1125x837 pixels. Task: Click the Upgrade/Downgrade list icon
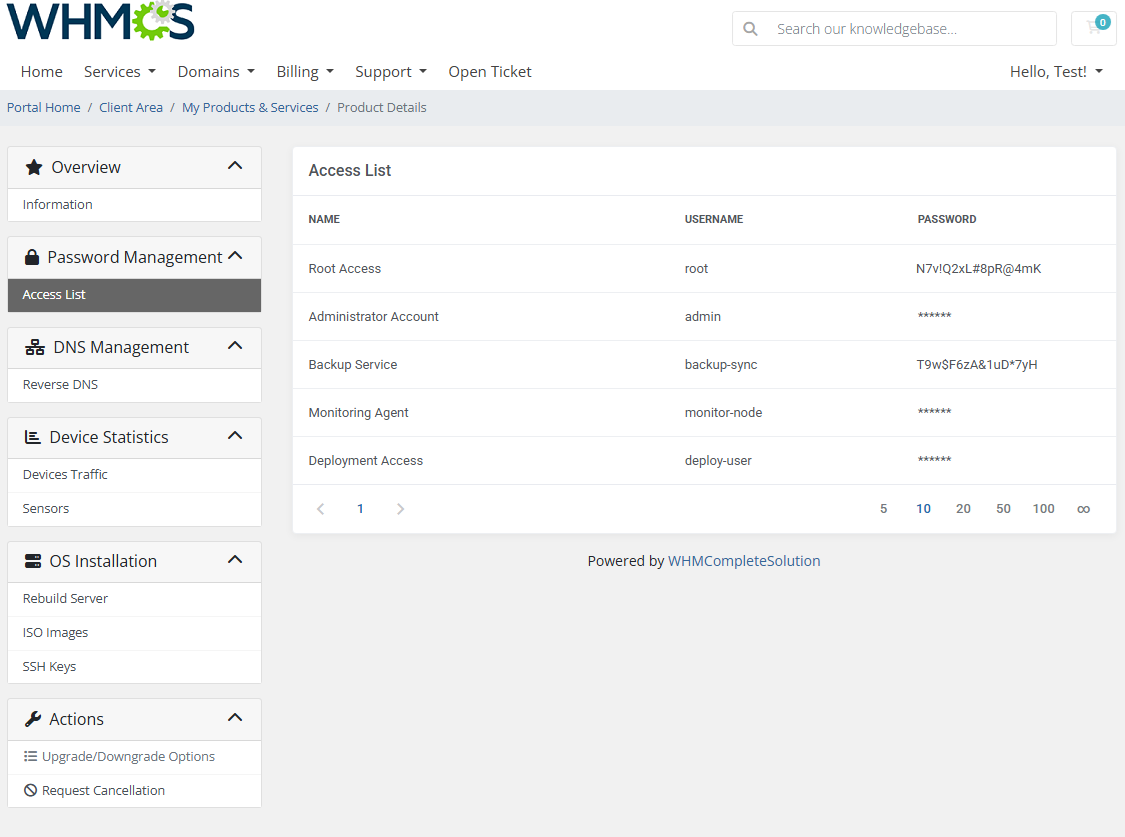coord(30,756)
